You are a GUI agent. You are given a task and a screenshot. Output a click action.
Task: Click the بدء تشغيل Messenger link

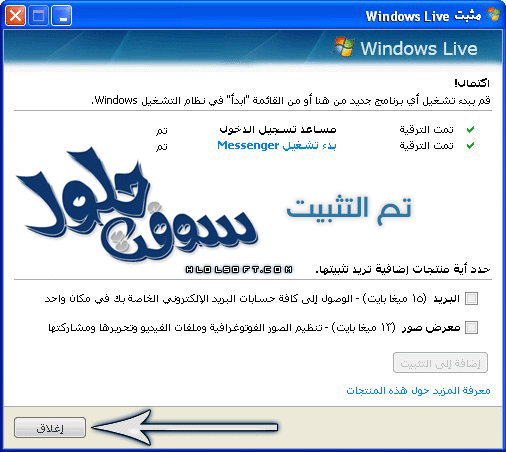pyautogui.click(x=277, y=146)
